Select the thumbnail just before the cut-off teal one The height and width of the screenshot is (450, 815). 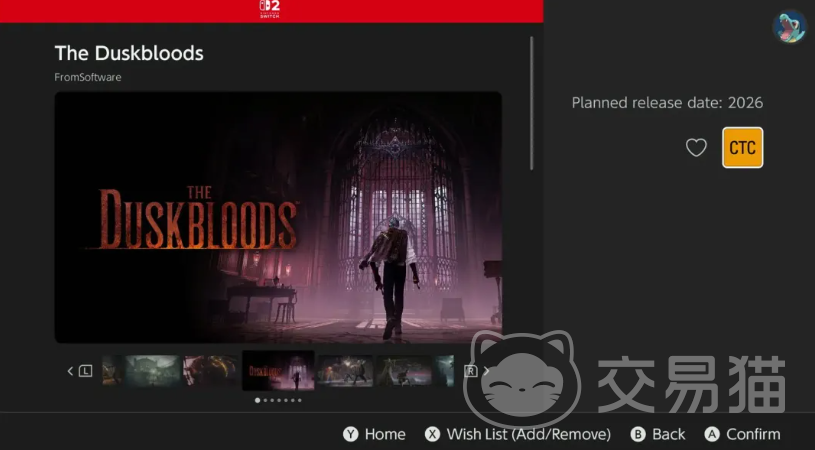click(404, 370)
